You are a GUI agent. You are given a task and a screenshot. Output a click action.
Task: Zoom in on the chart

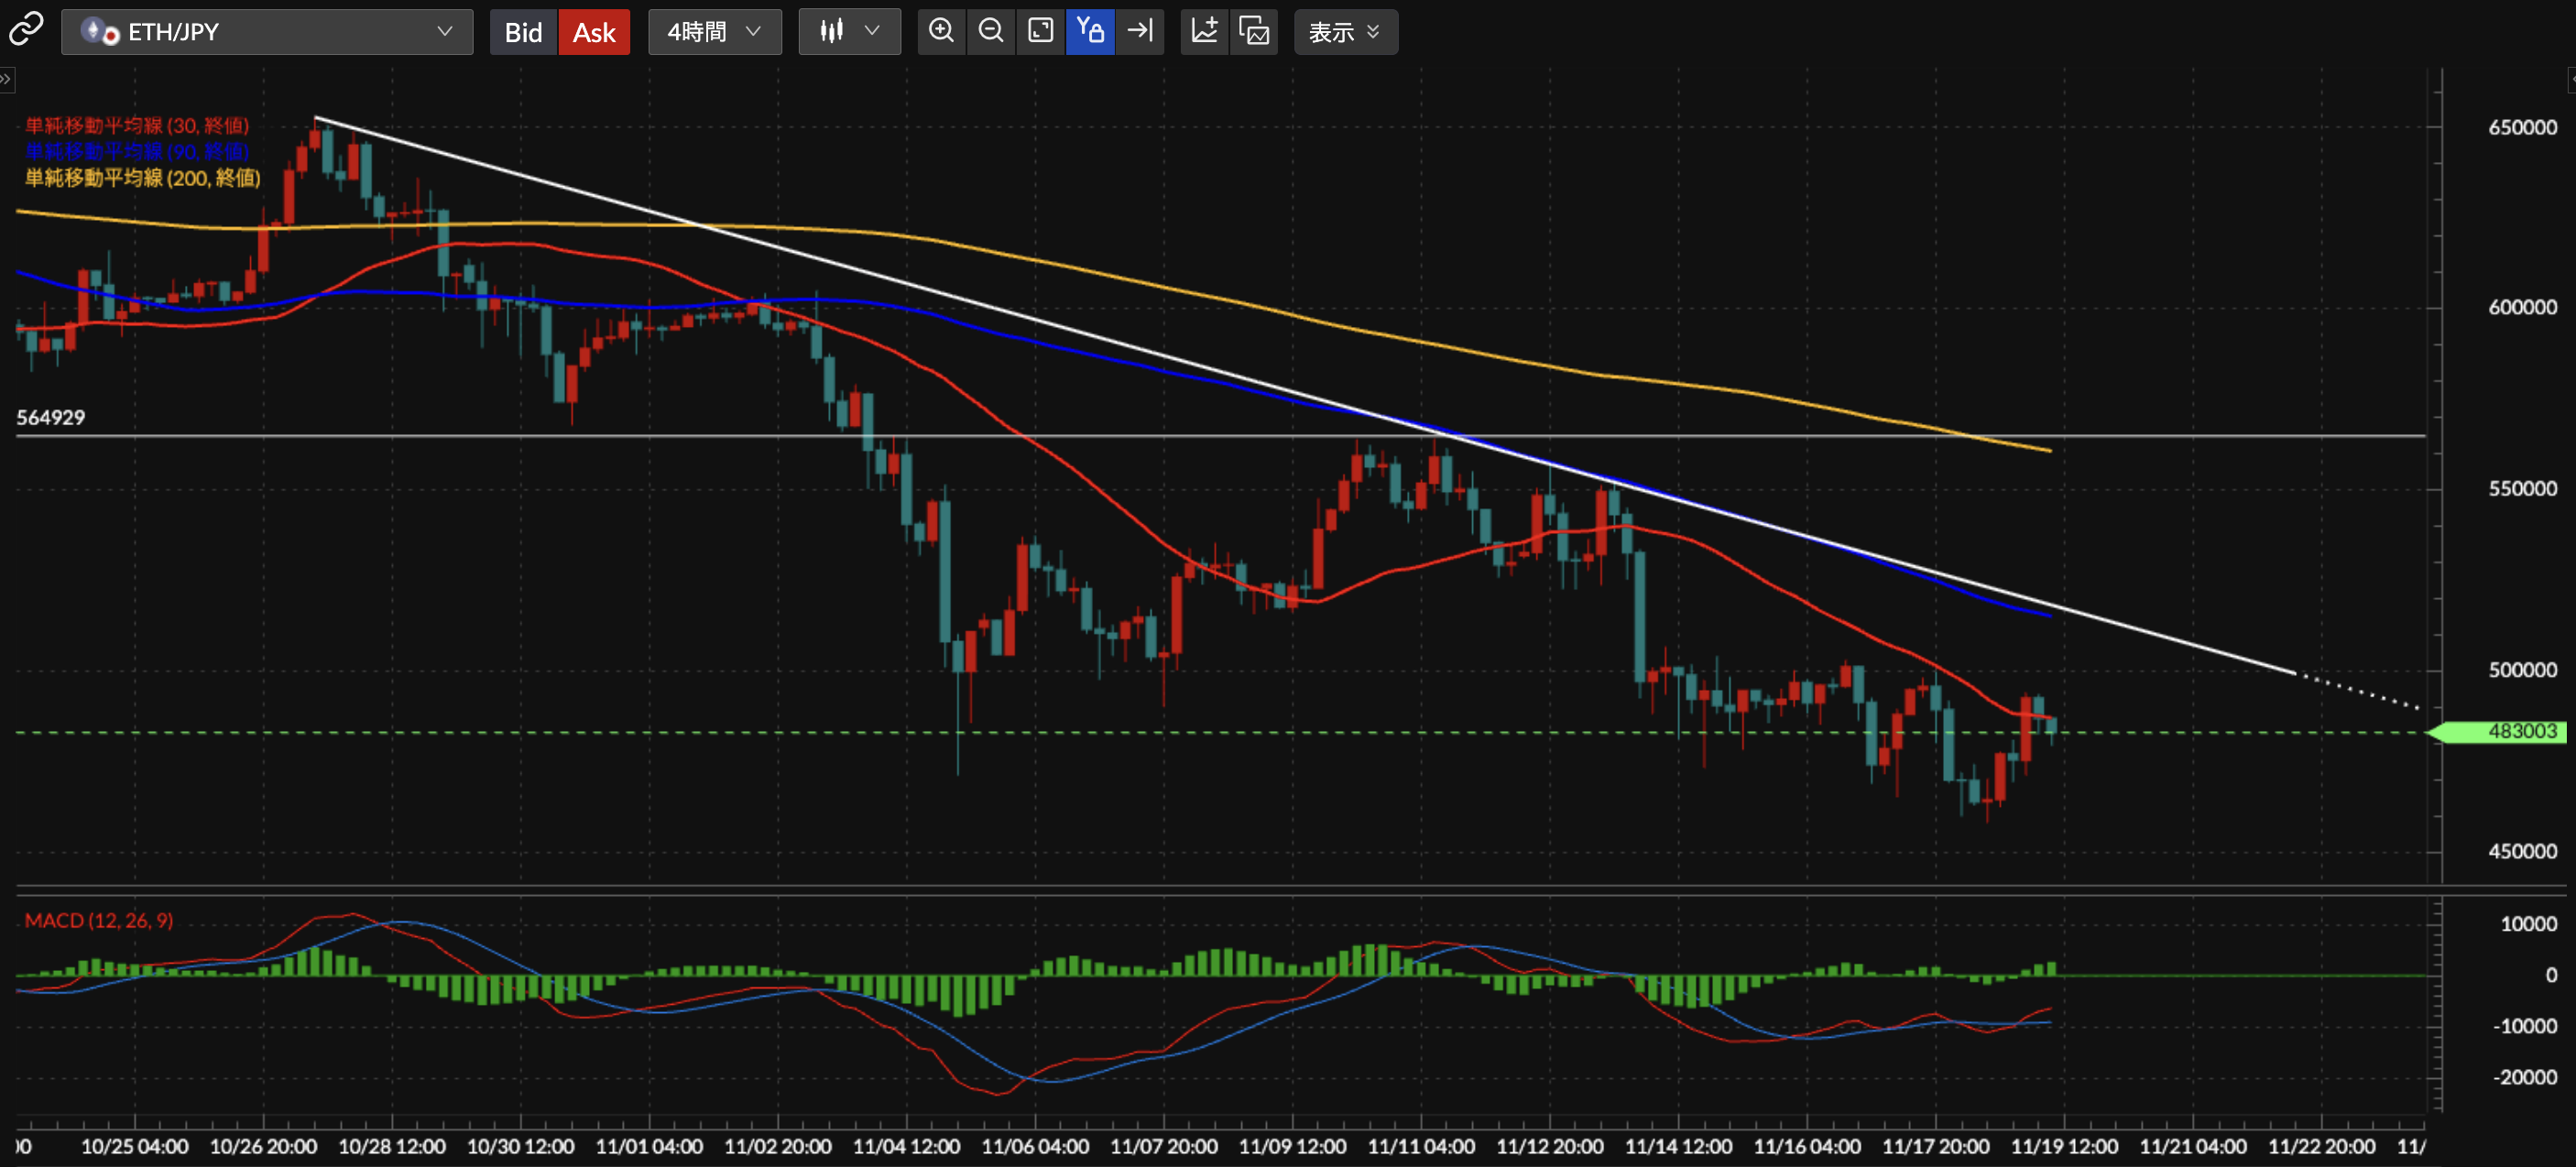click(941, 31)
